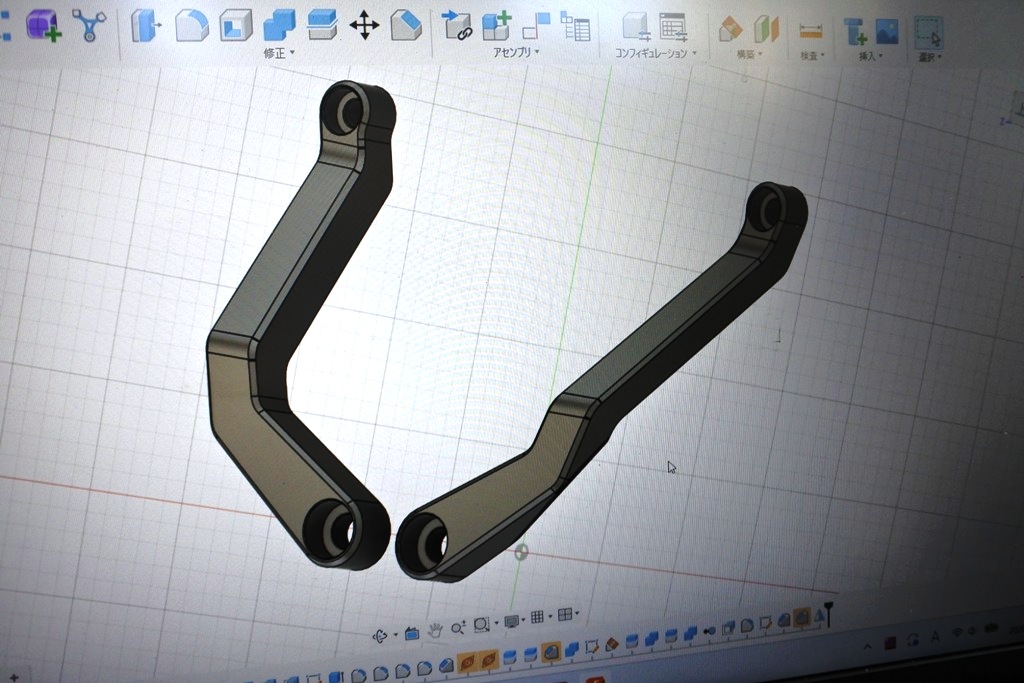The height and width of the screenshot is (683, 1024).
Task: Expand the 修正 dropdown menu
Action: pyautogui.click(x=277, y=53)
